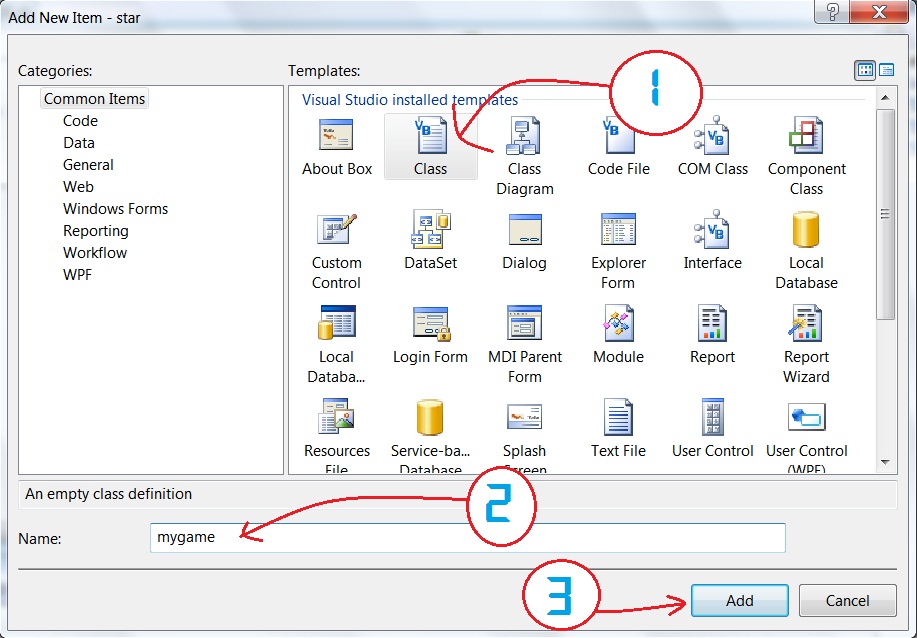Pick the User Control template
Viewport: 917px width, 638px height.
(x=712, y=428)
